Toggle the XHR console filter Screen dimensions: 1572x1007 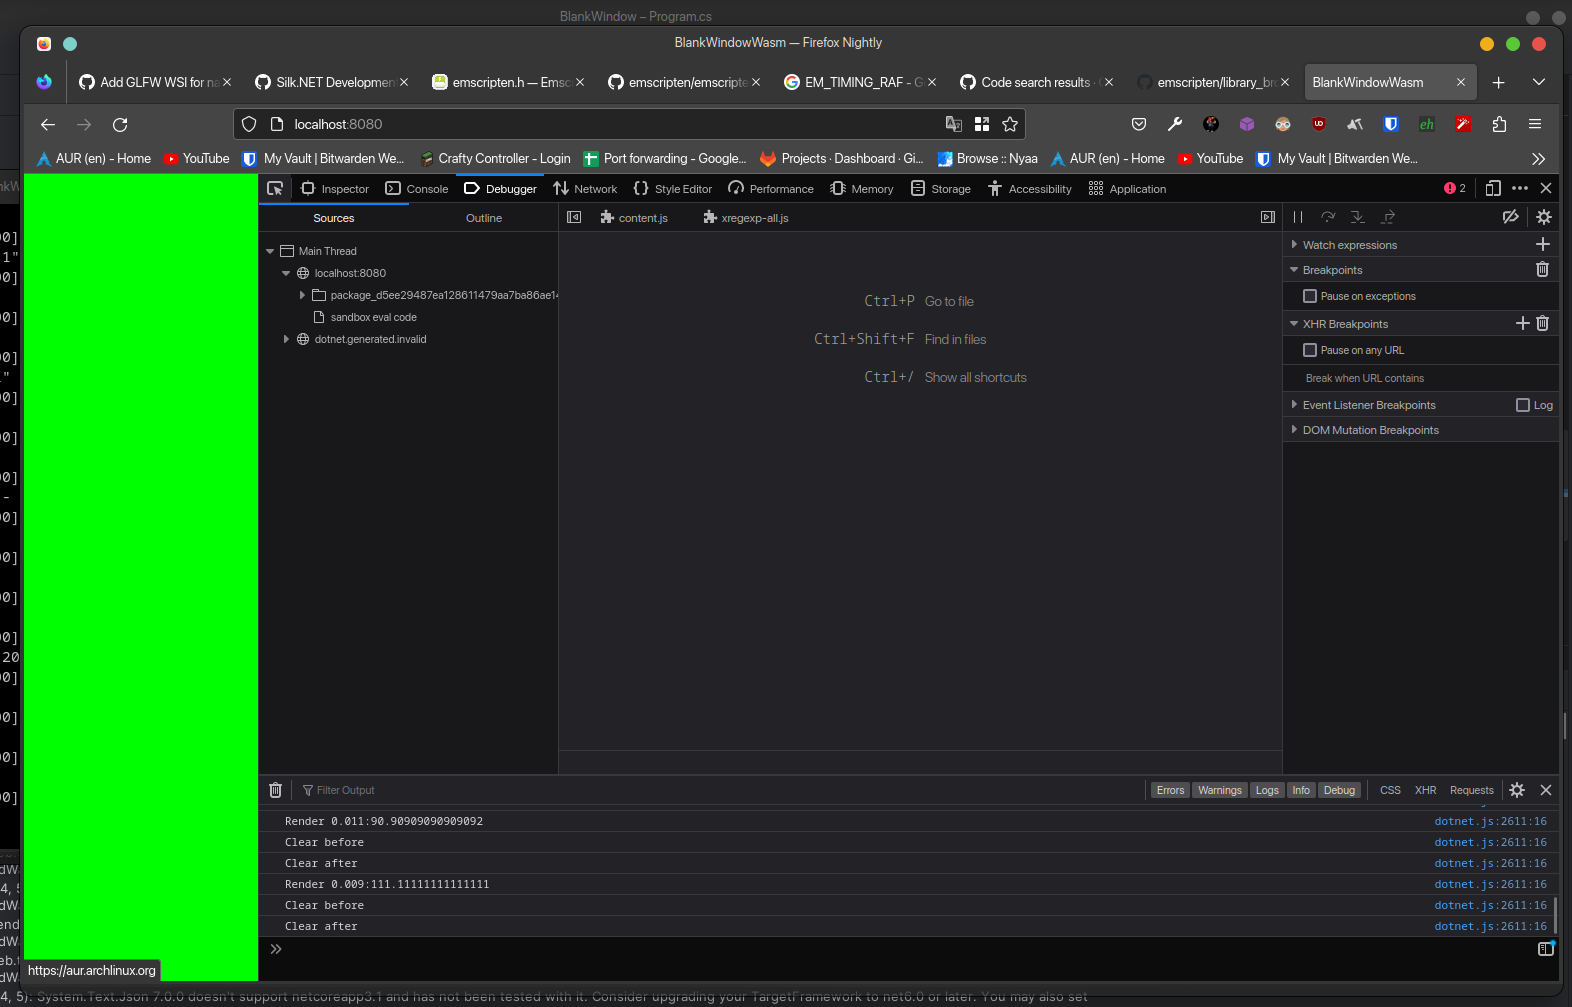pos(1425,790)
